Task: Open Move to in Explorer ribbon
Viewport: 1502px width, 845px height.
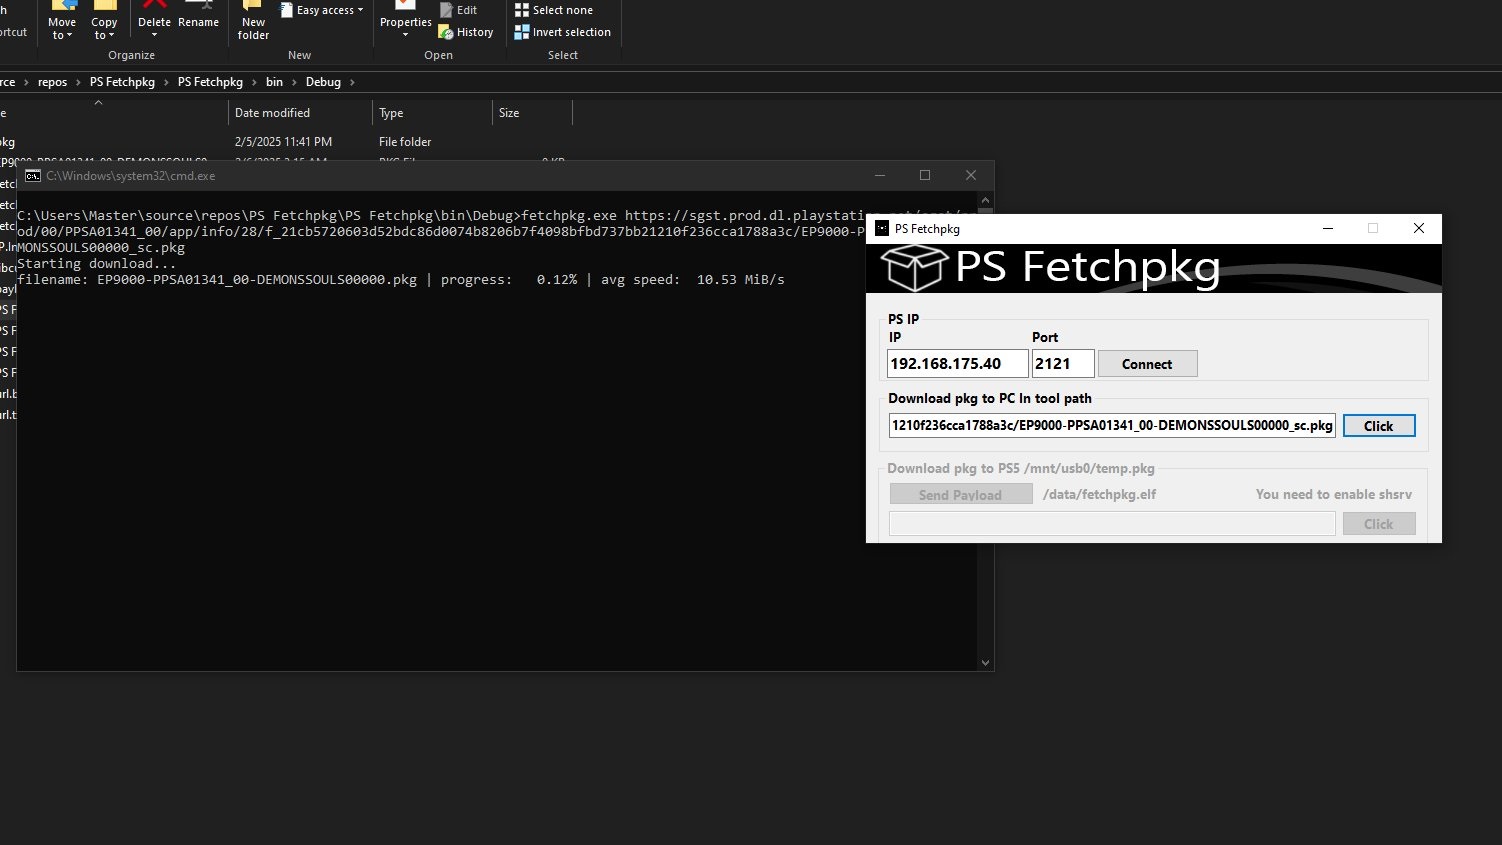Action: 62,22
